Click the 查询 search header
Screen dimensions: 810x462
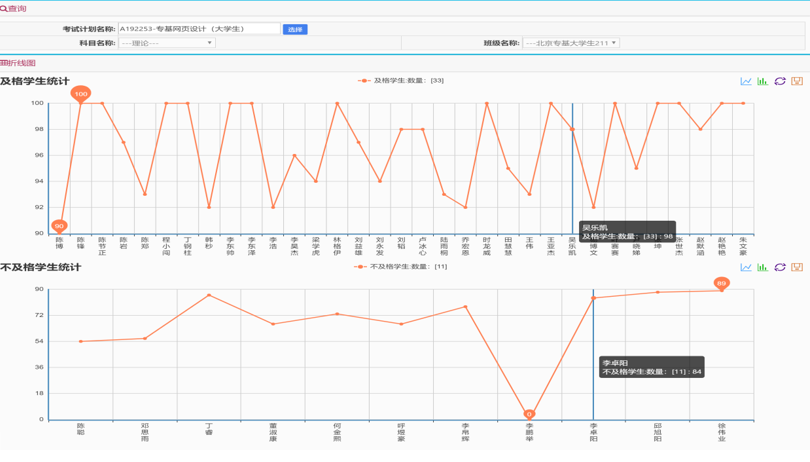pyautogui.click(x=14, y=9)
